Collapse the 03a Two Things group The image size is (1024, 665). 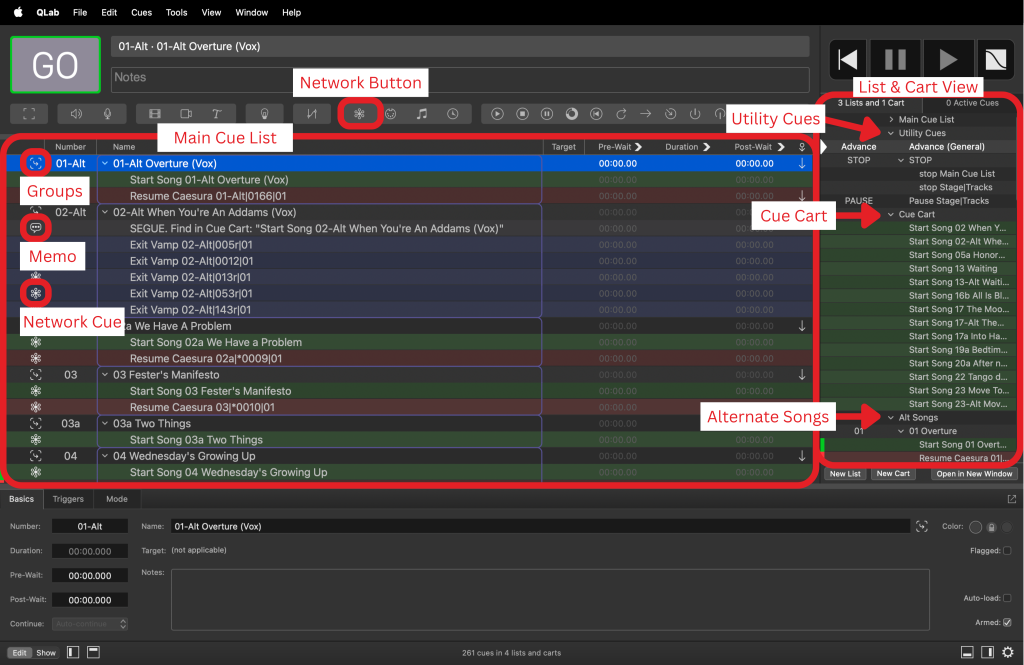click(104, 423)
